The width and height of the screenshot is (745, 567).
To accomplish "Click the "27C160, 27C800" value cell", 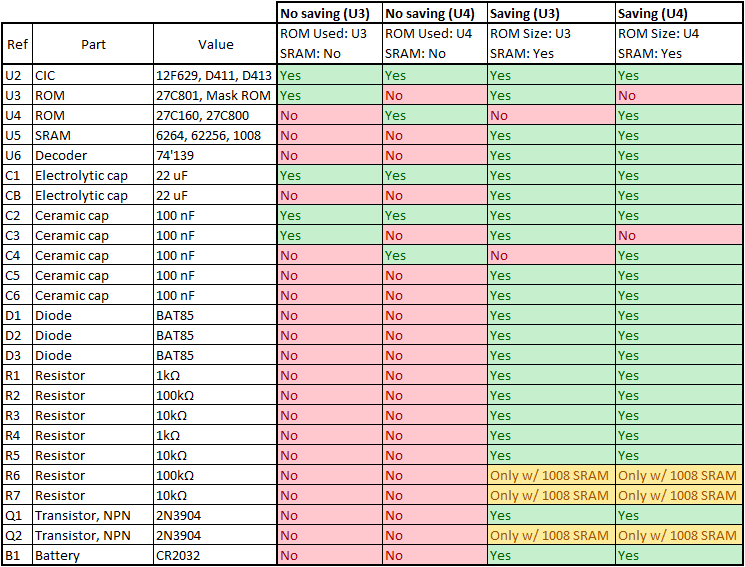I will coord(214,115).
